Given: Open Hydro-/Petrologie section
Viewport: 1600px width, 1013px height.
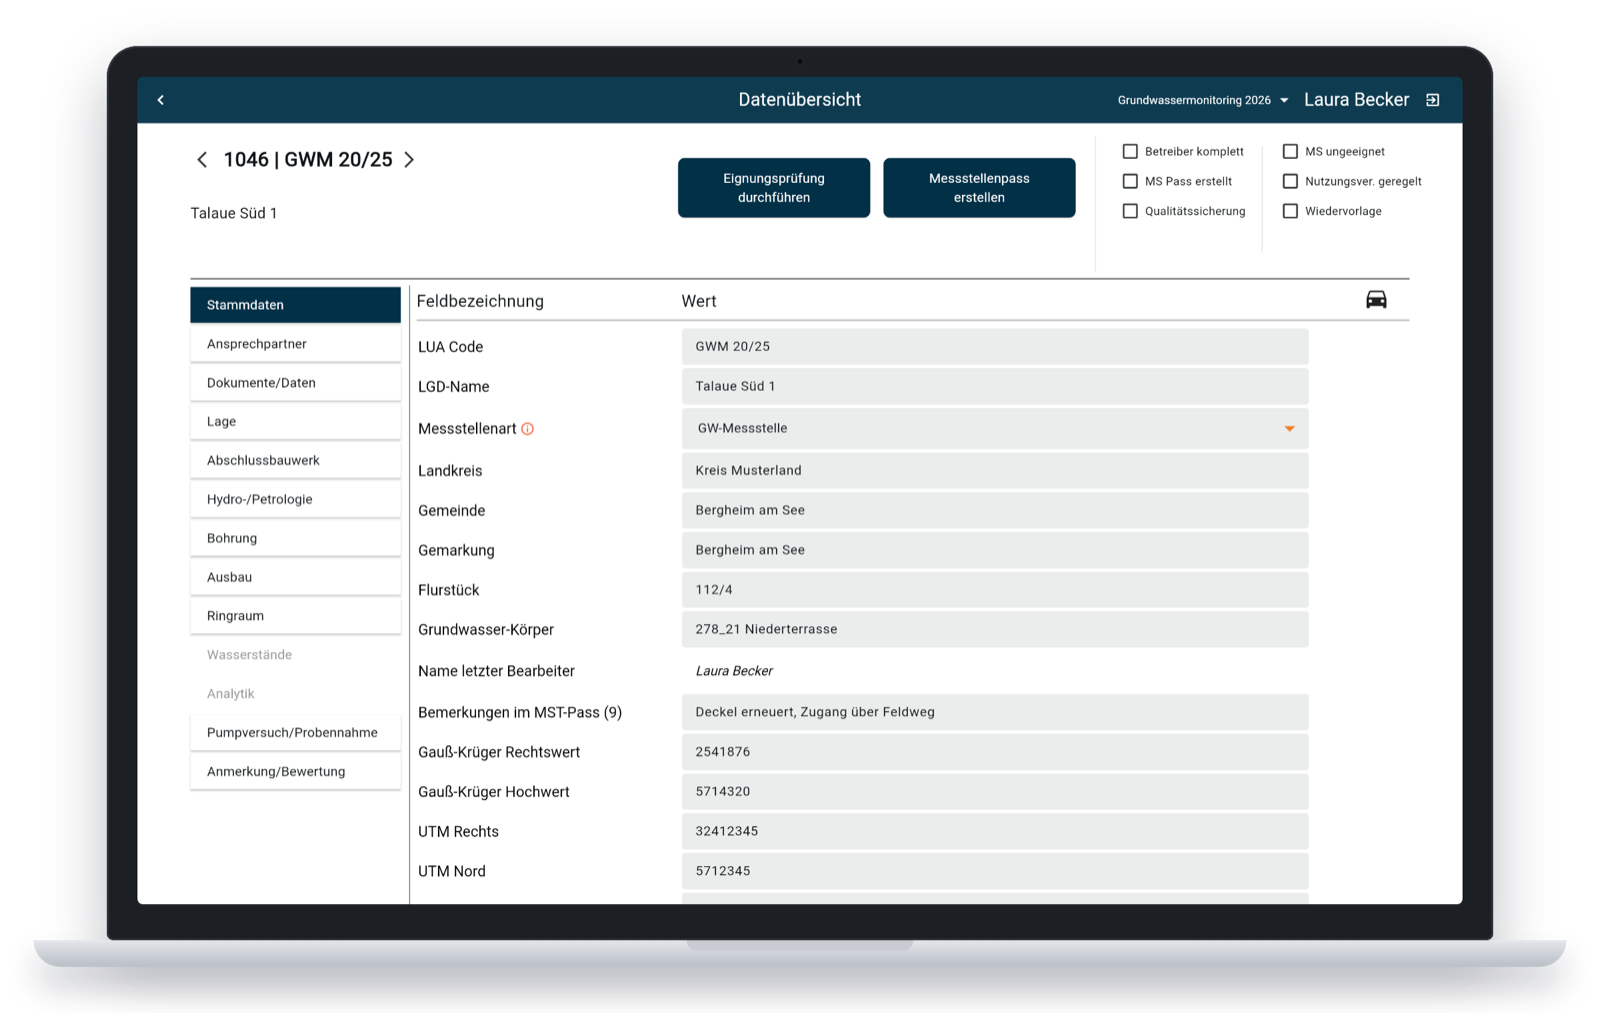Looking at the screenshot, I should click(x=295, y=500).
